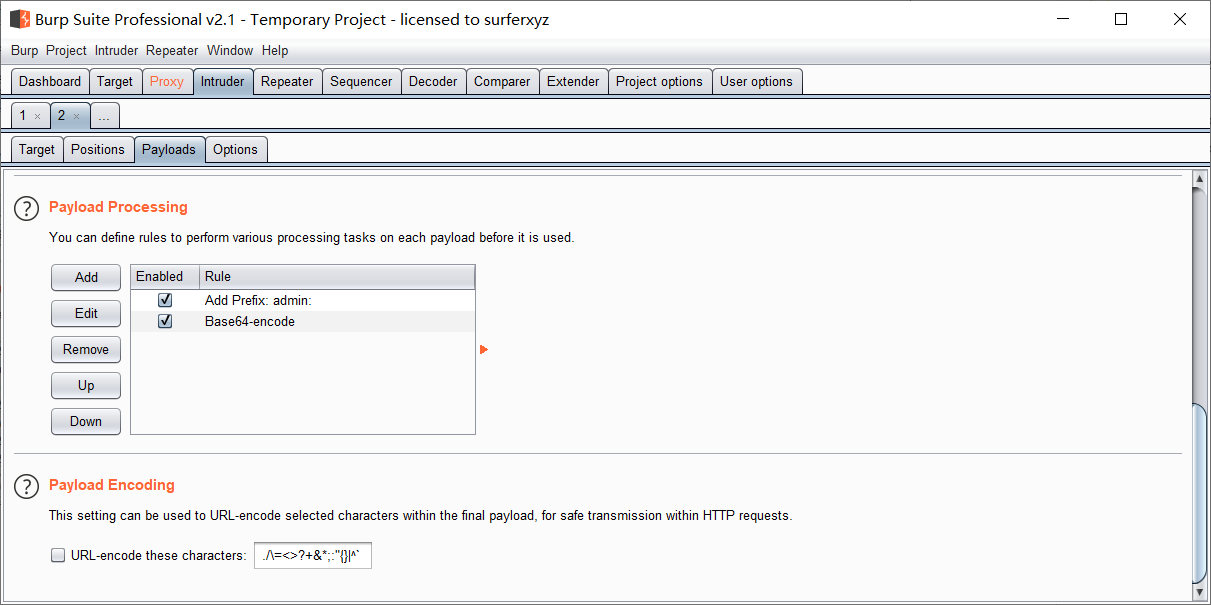
Task: Open Payload Encoding help icon
Action: click(x=26, y=487)
